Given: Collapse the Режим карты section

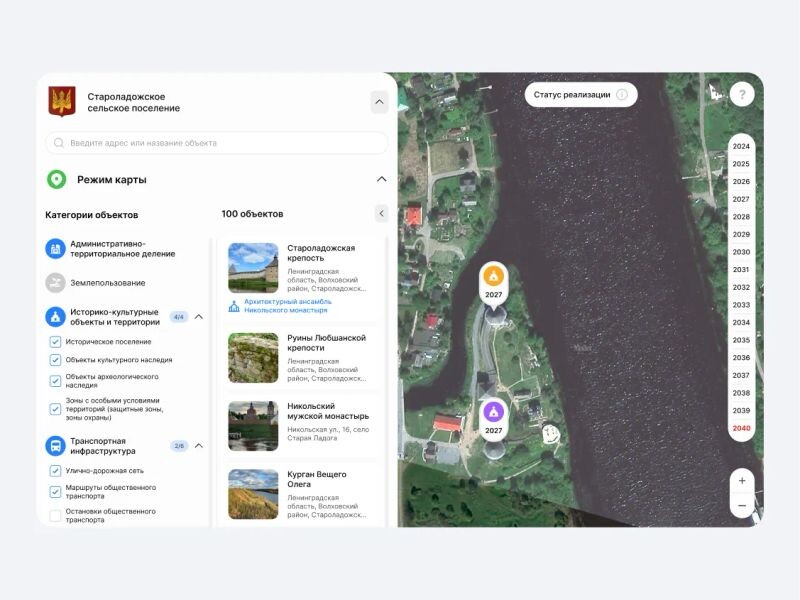Looking at the screenshot, I should (380, 179).
